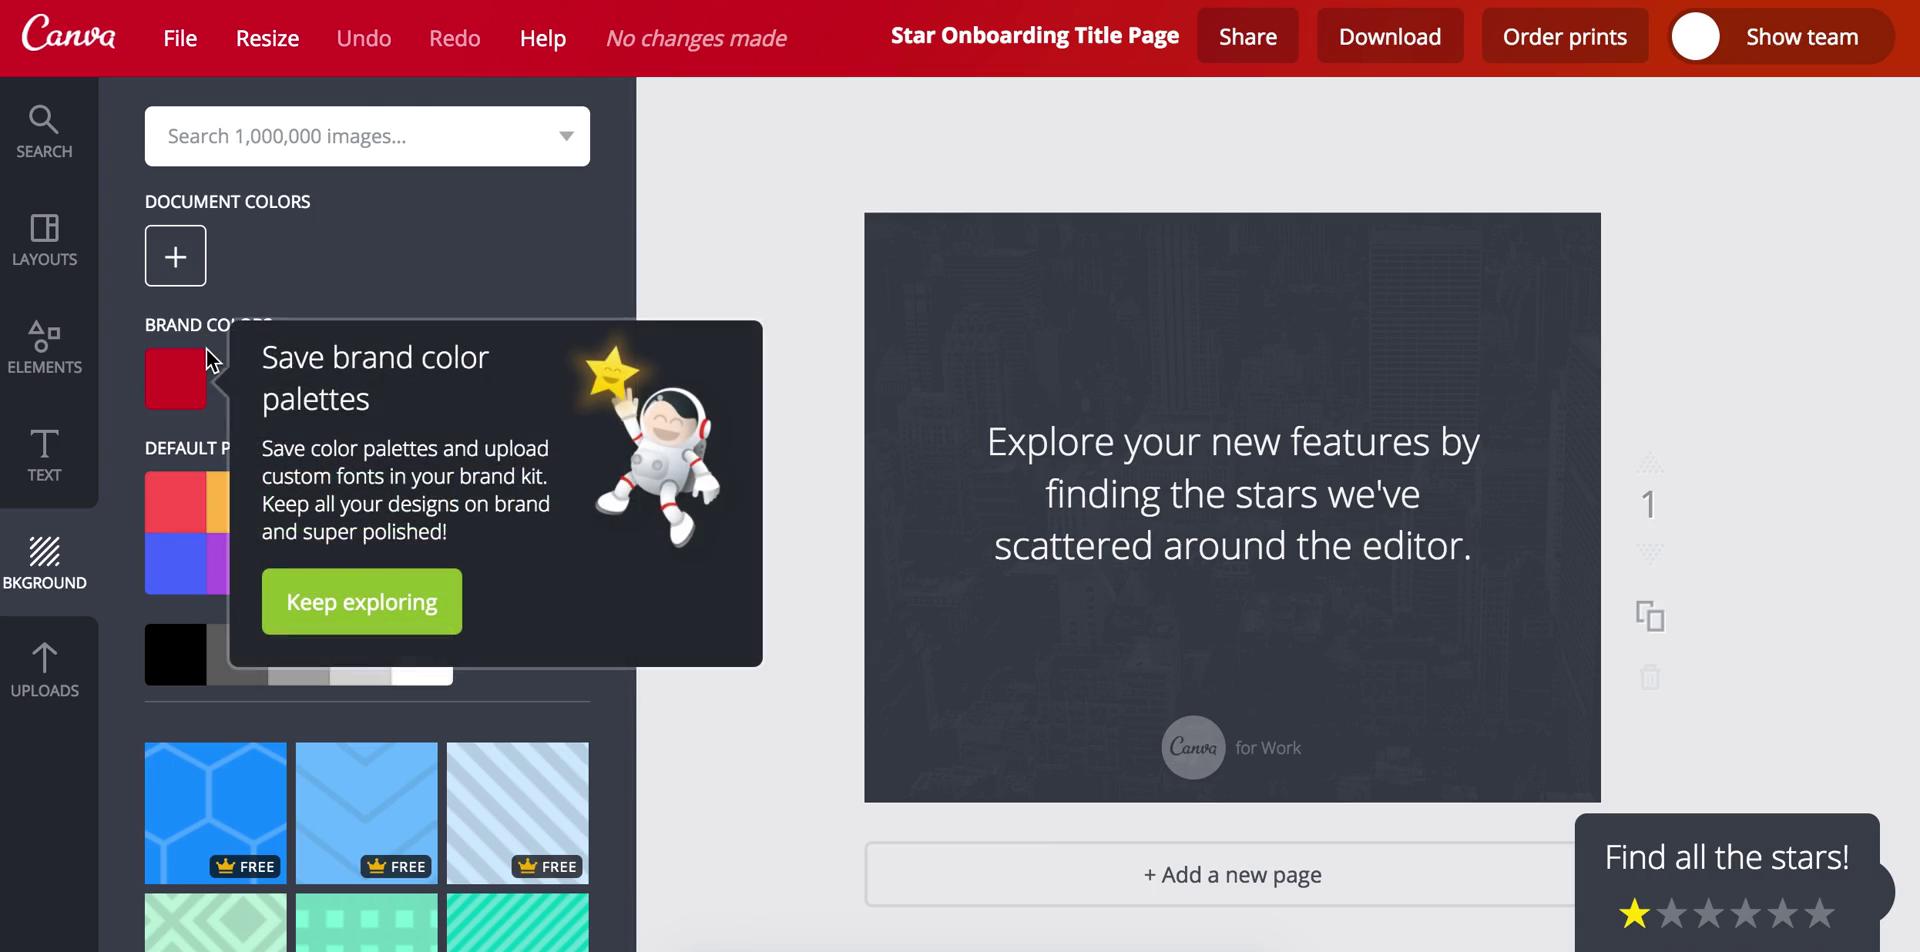
Task: Click Add a new page
Action: (x=1232, y=875)
